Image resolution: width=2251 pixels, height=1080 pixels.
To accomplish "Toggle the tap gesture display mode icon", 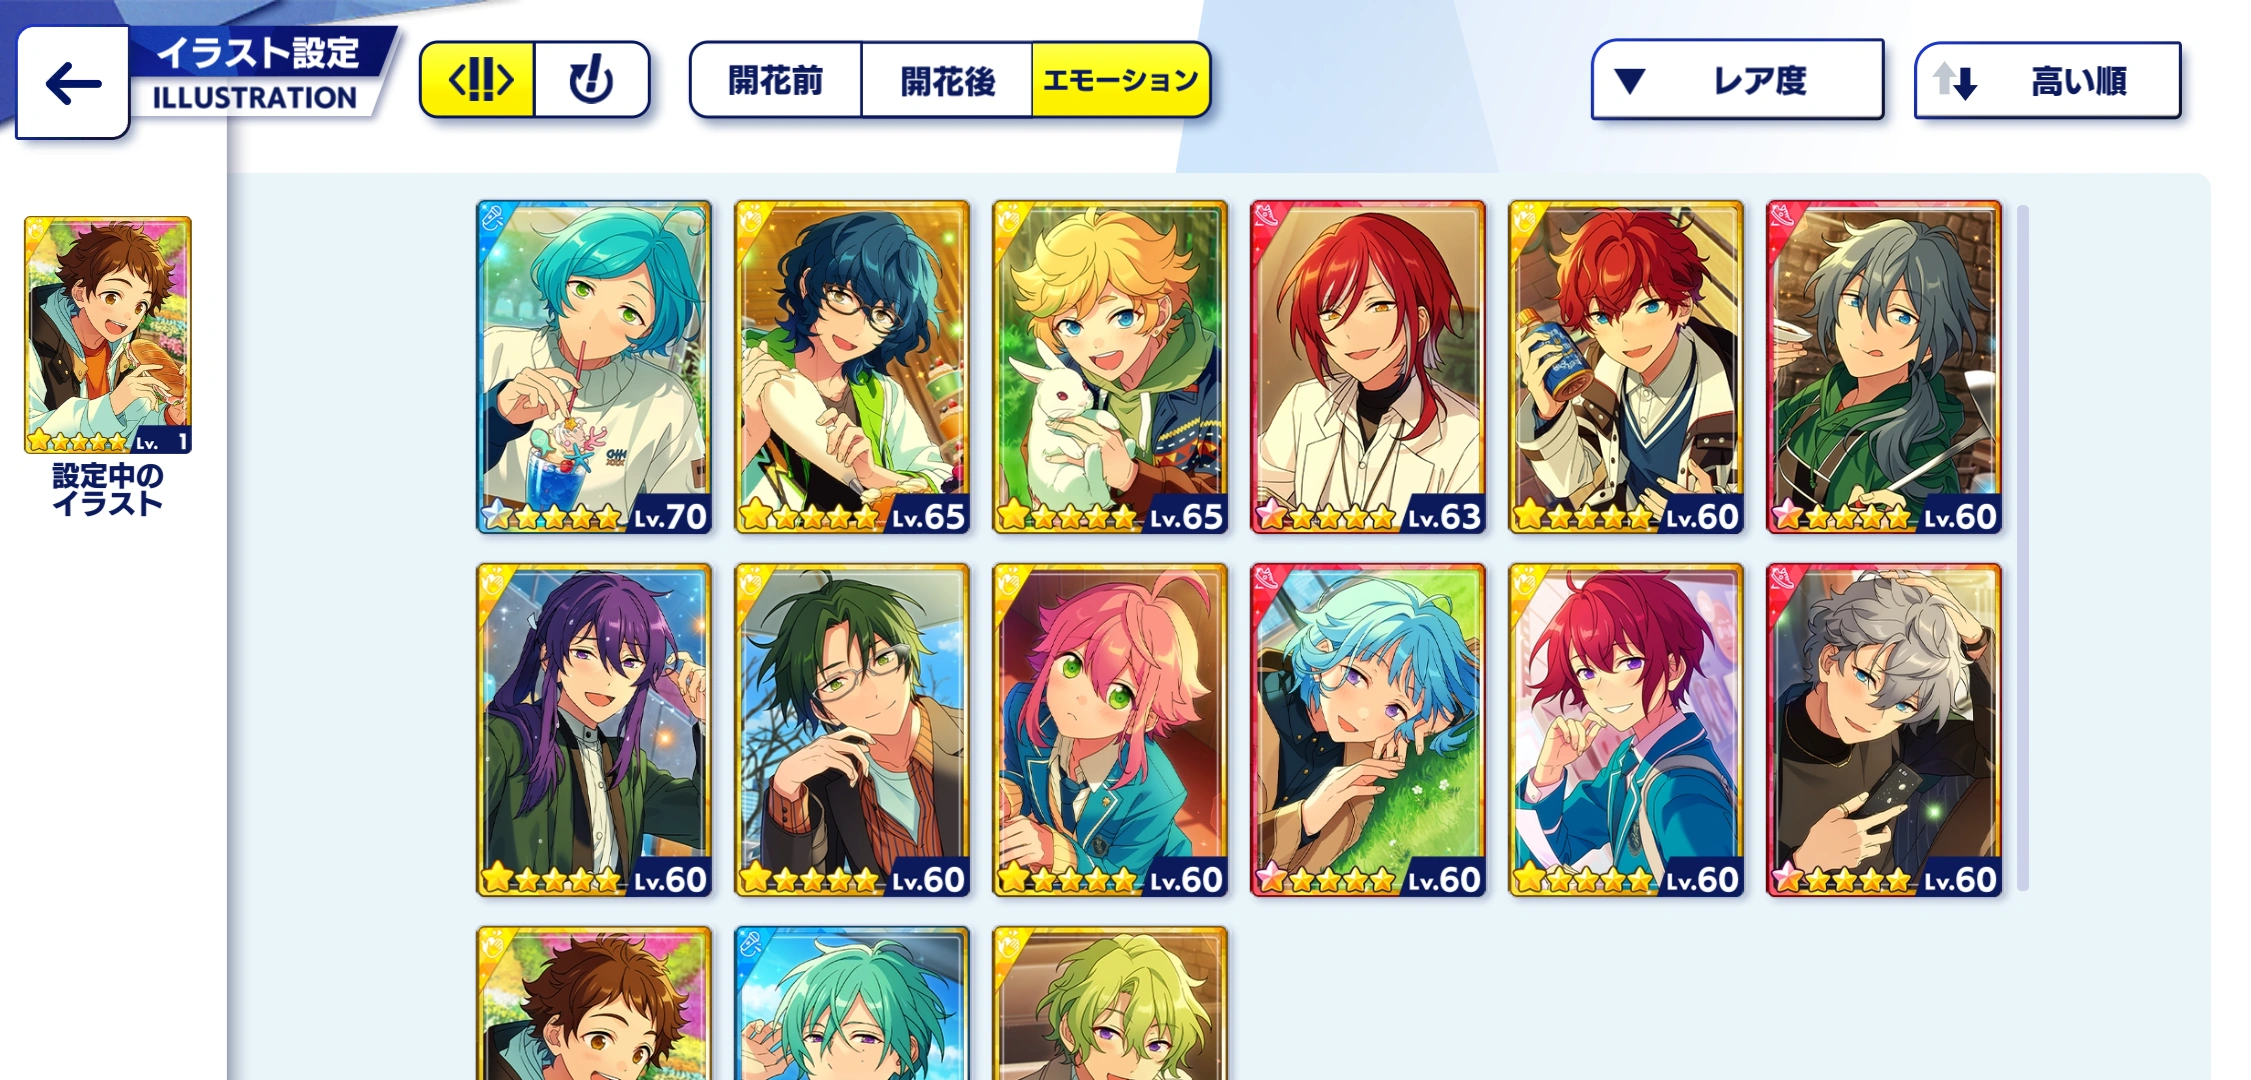I will (592, 80).
